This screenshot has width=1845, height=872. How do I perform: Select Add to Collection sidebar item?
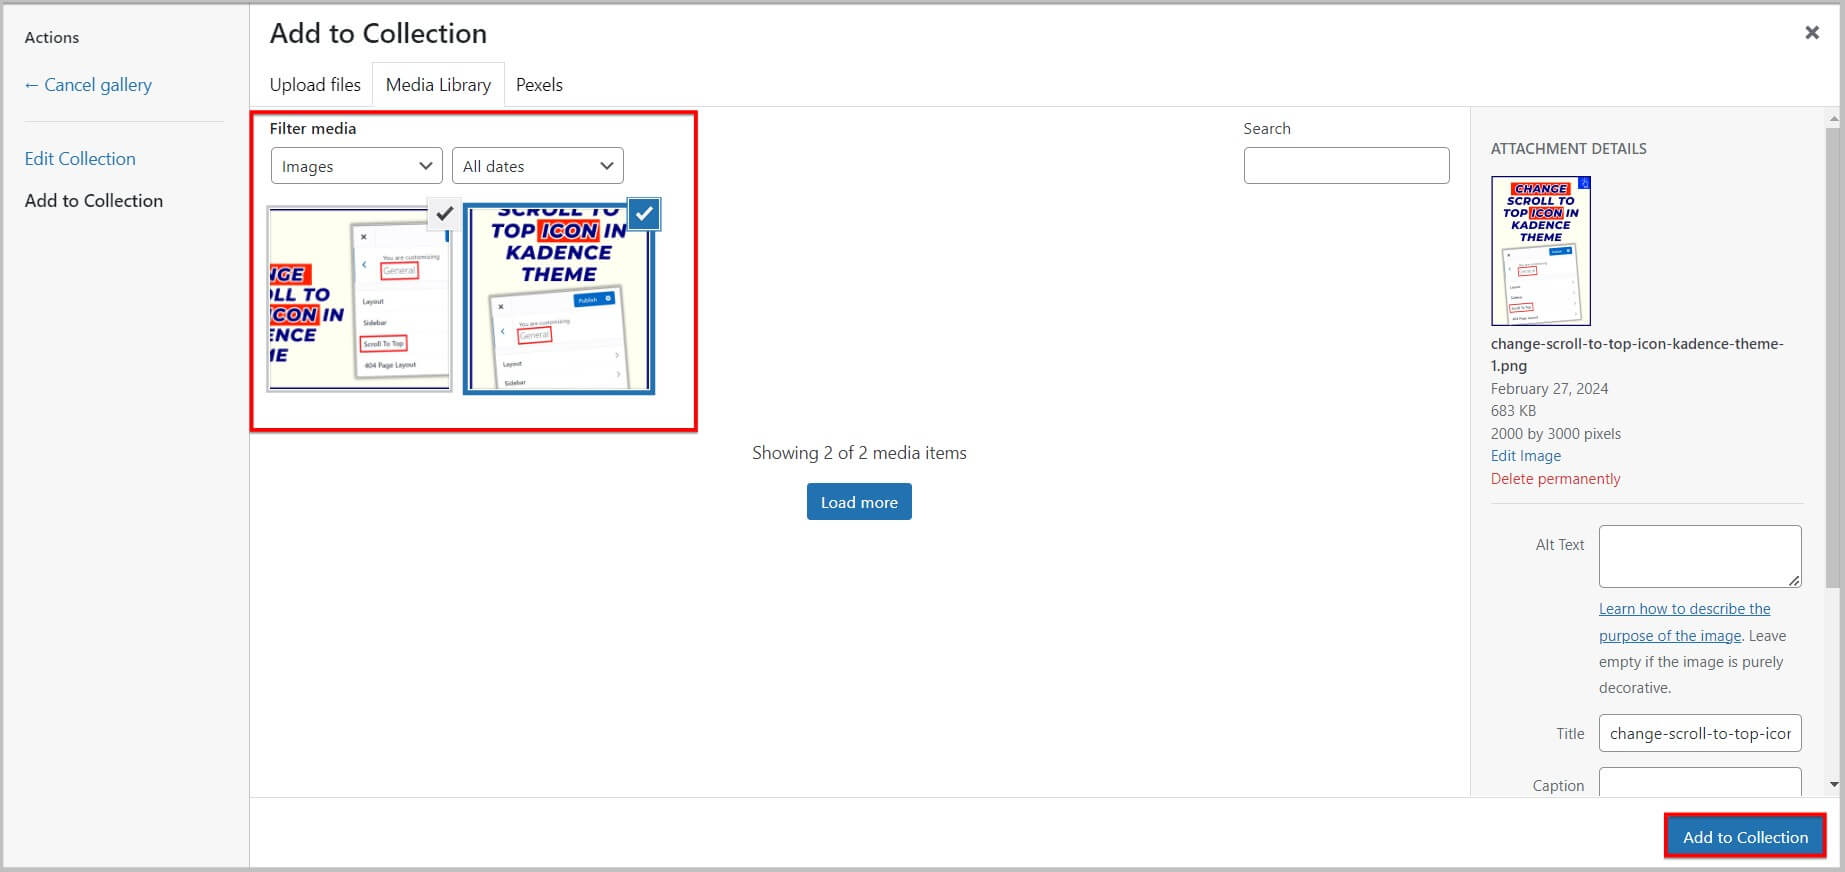point(94,201)
